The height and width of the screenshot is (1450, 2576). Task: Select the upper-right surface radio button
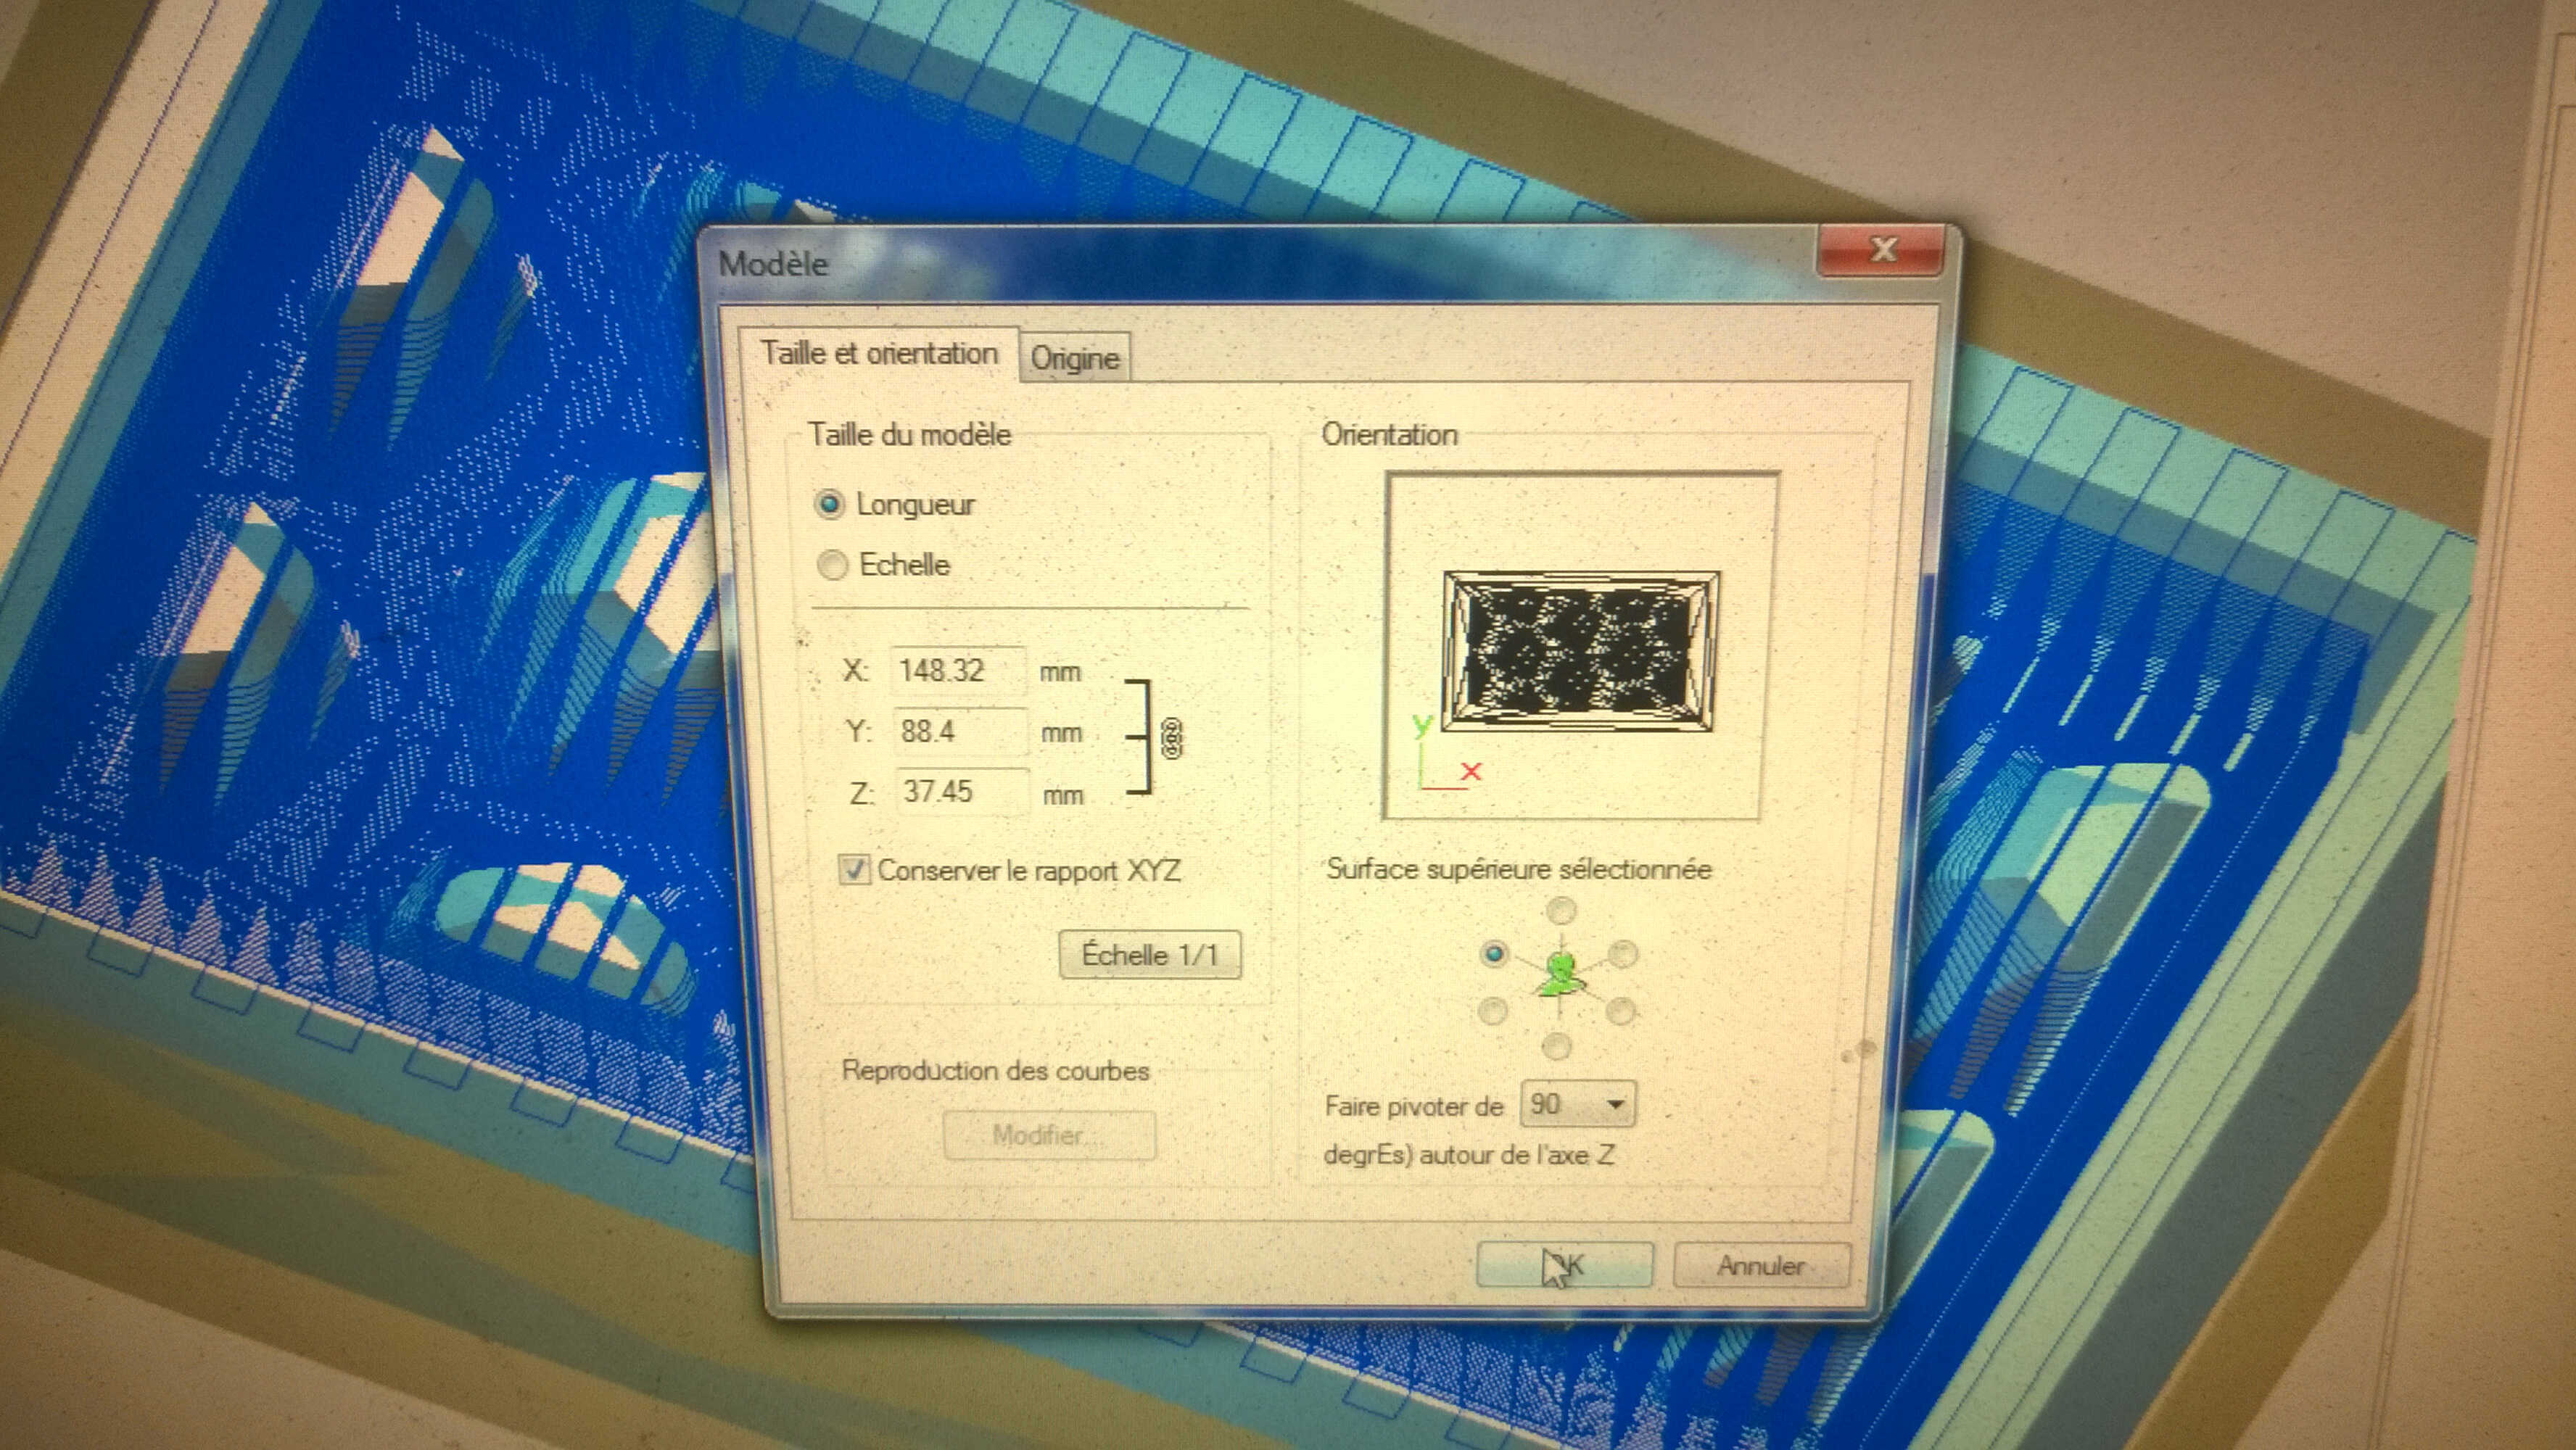pyautogui.click(x=1623, y=953)
